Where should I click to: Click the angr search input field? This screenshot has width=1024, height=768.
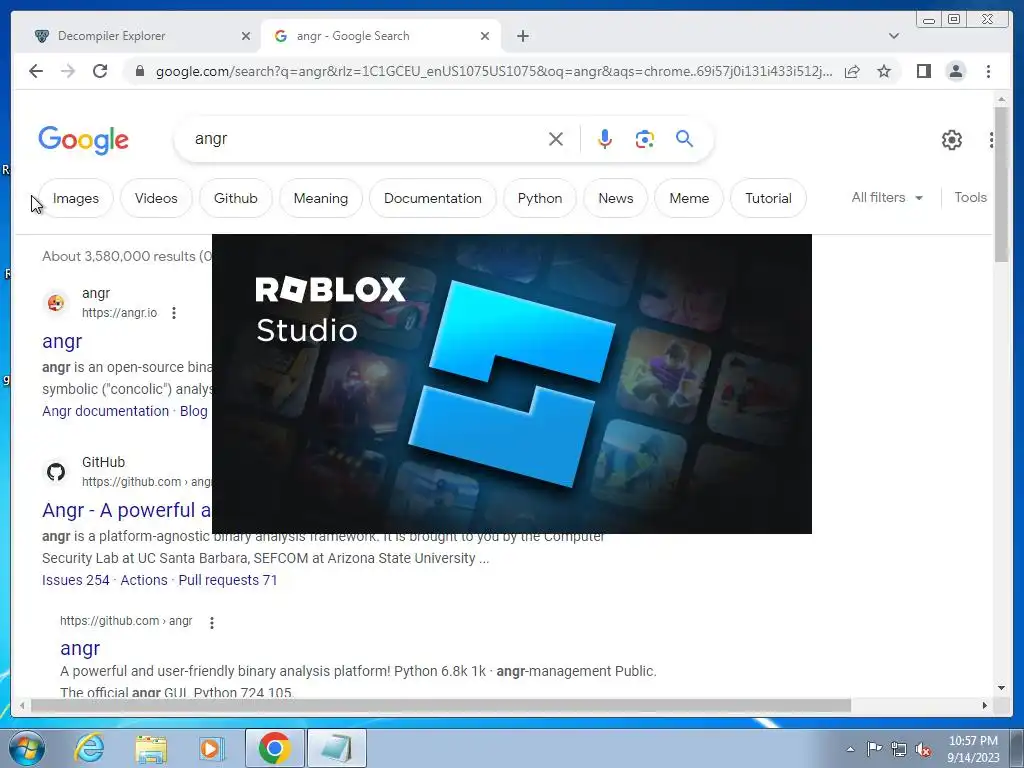pyautogui.click(x=366, y=138)
